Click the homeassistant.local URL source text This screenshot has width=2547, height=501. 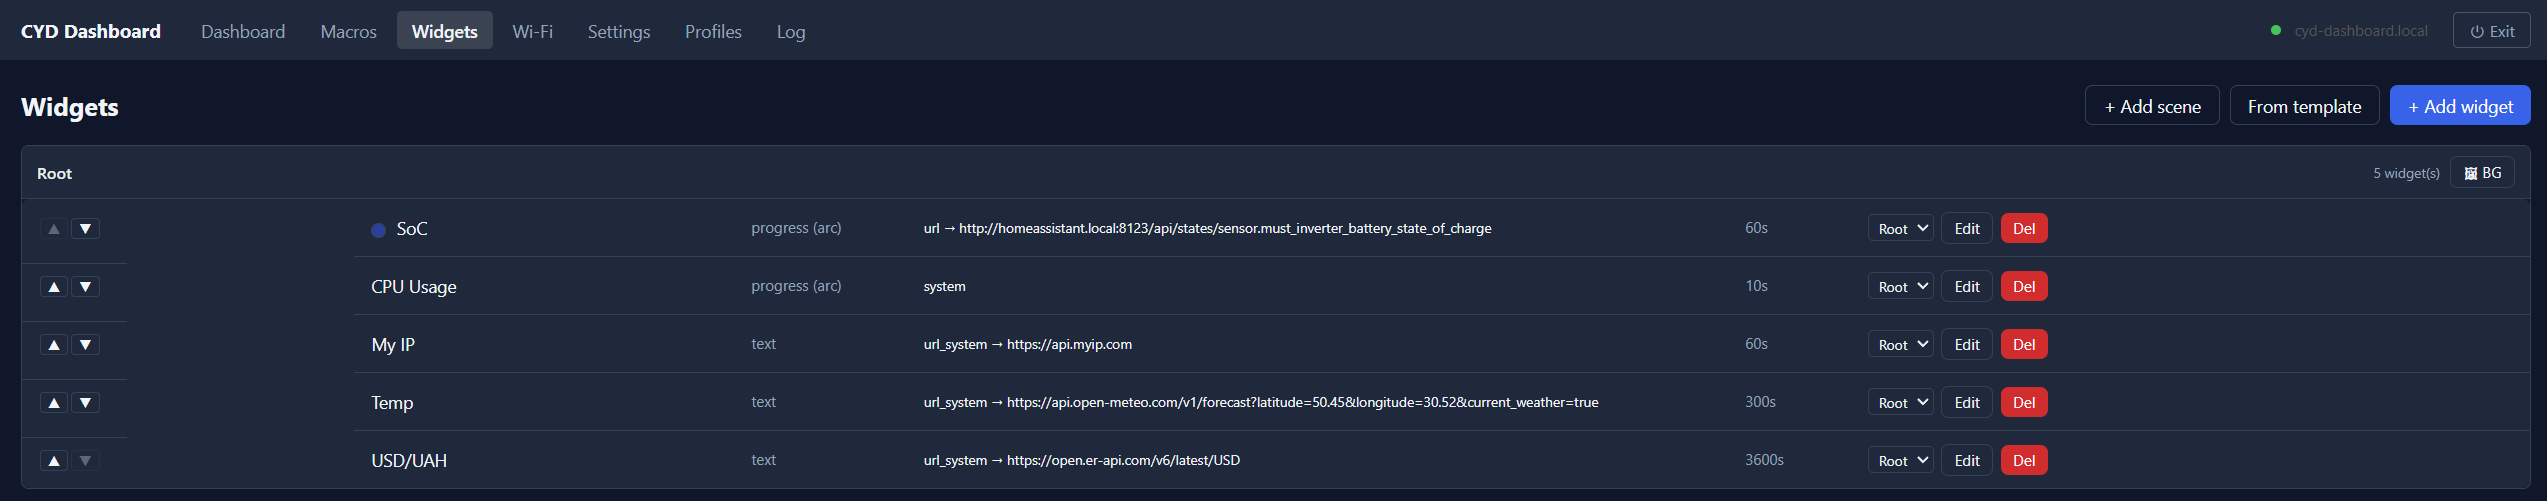click(1207, 229)
